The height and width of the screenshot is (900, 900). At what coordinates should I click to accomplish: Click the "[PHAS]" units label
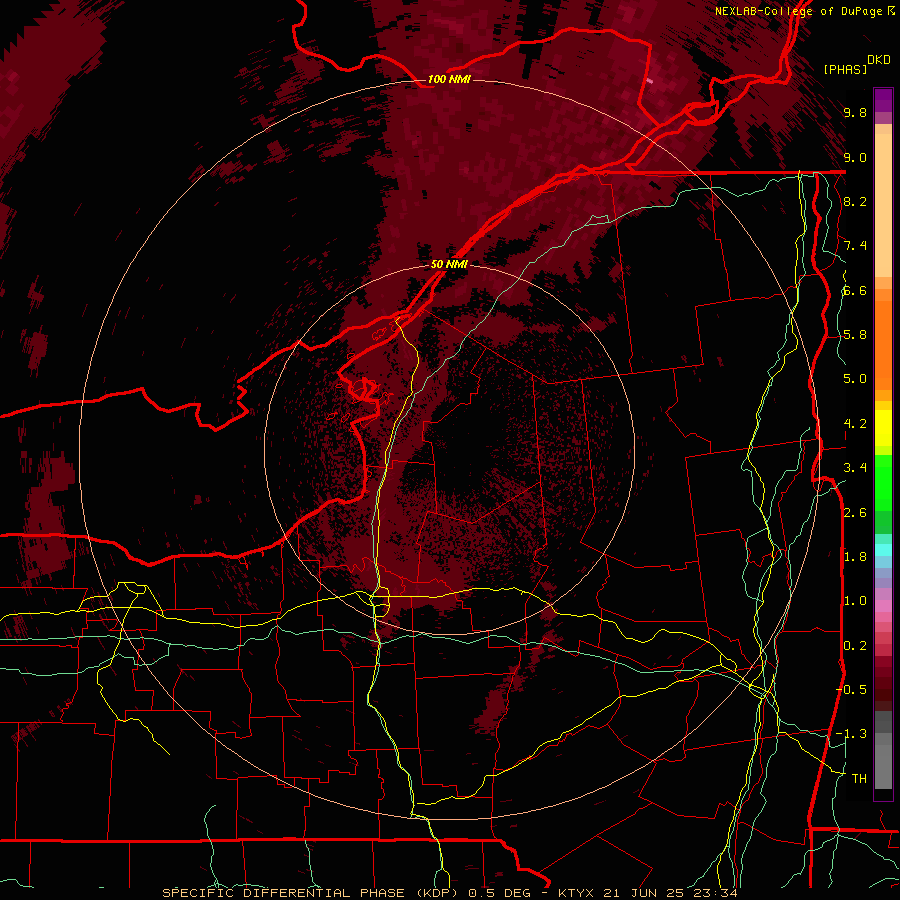coord(845,69)
